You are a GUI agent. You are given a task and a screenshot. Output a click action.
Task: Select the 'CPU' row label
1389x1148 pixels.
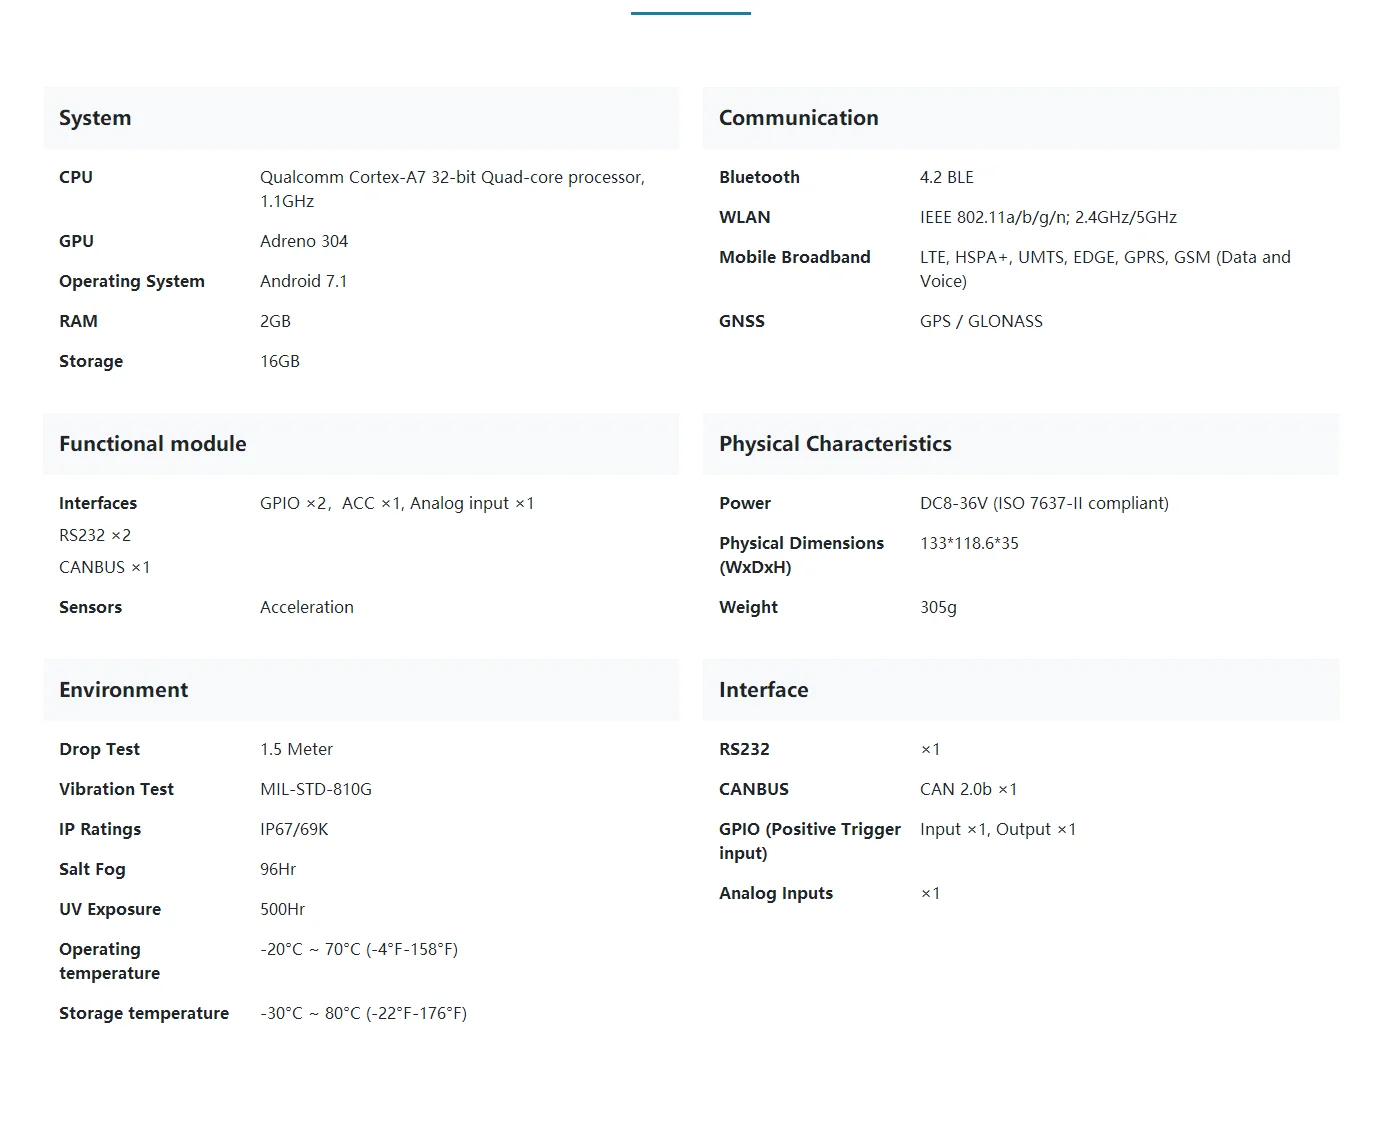[x=76, y=177]
